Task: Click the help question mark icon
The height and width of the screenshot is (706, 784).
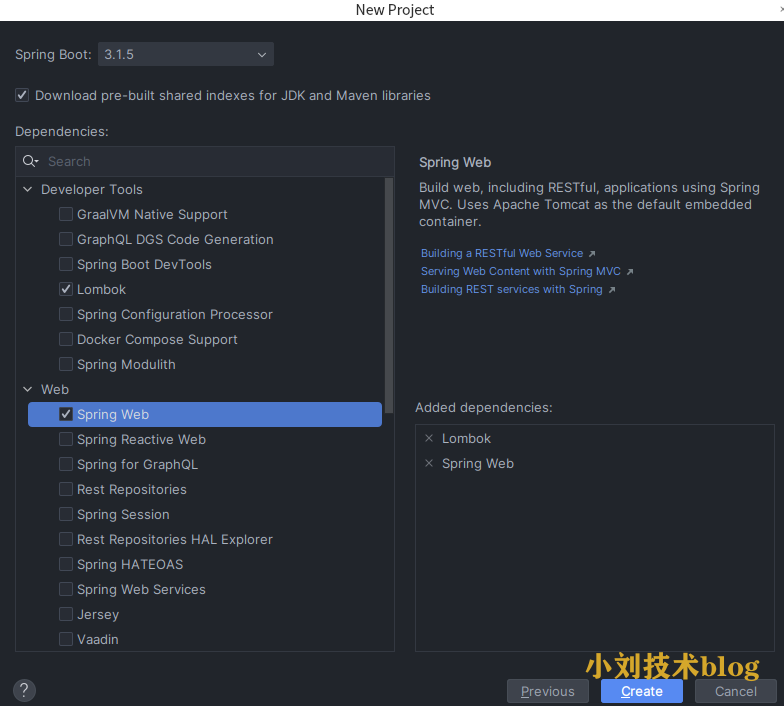Action: point(25,690)
